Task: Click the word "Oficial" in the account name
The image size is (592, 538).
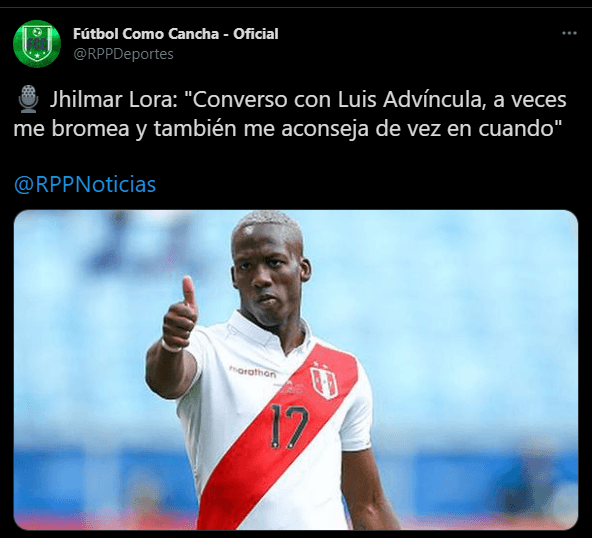Action: click(256, 34)
